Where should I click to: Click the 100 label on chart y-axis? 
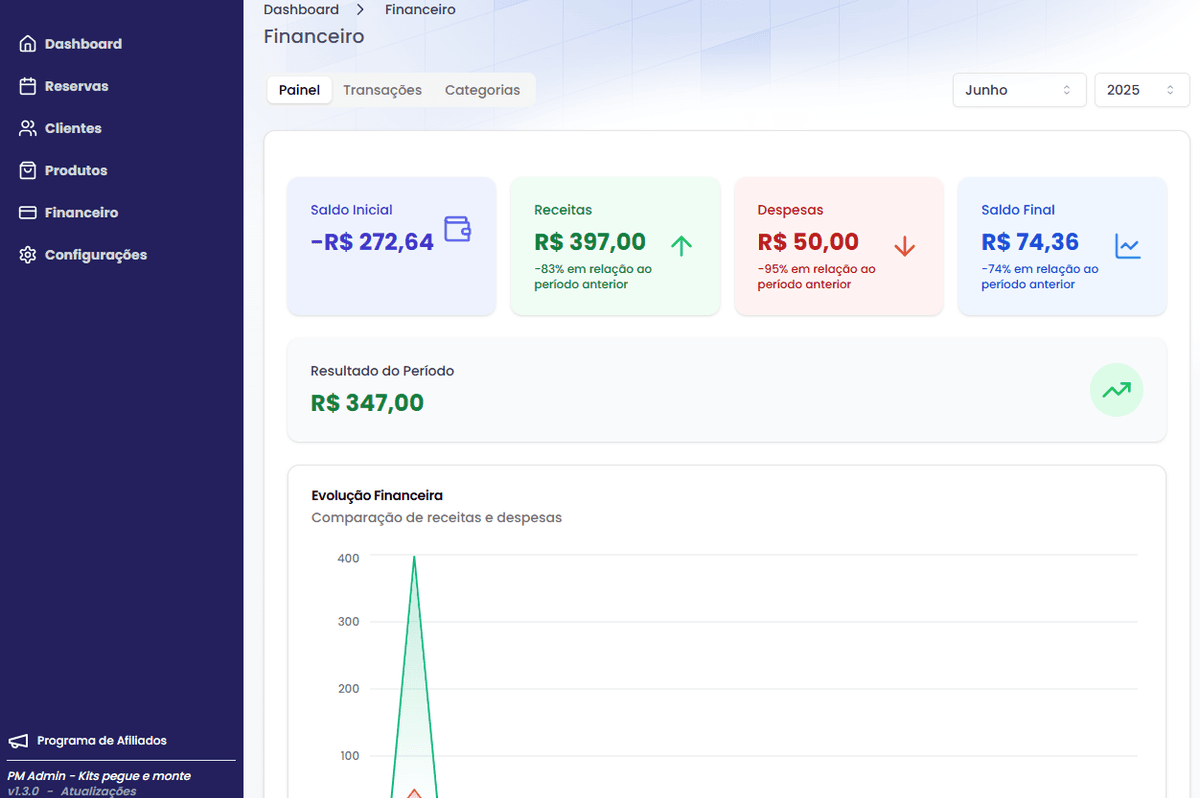pos(349,756)
